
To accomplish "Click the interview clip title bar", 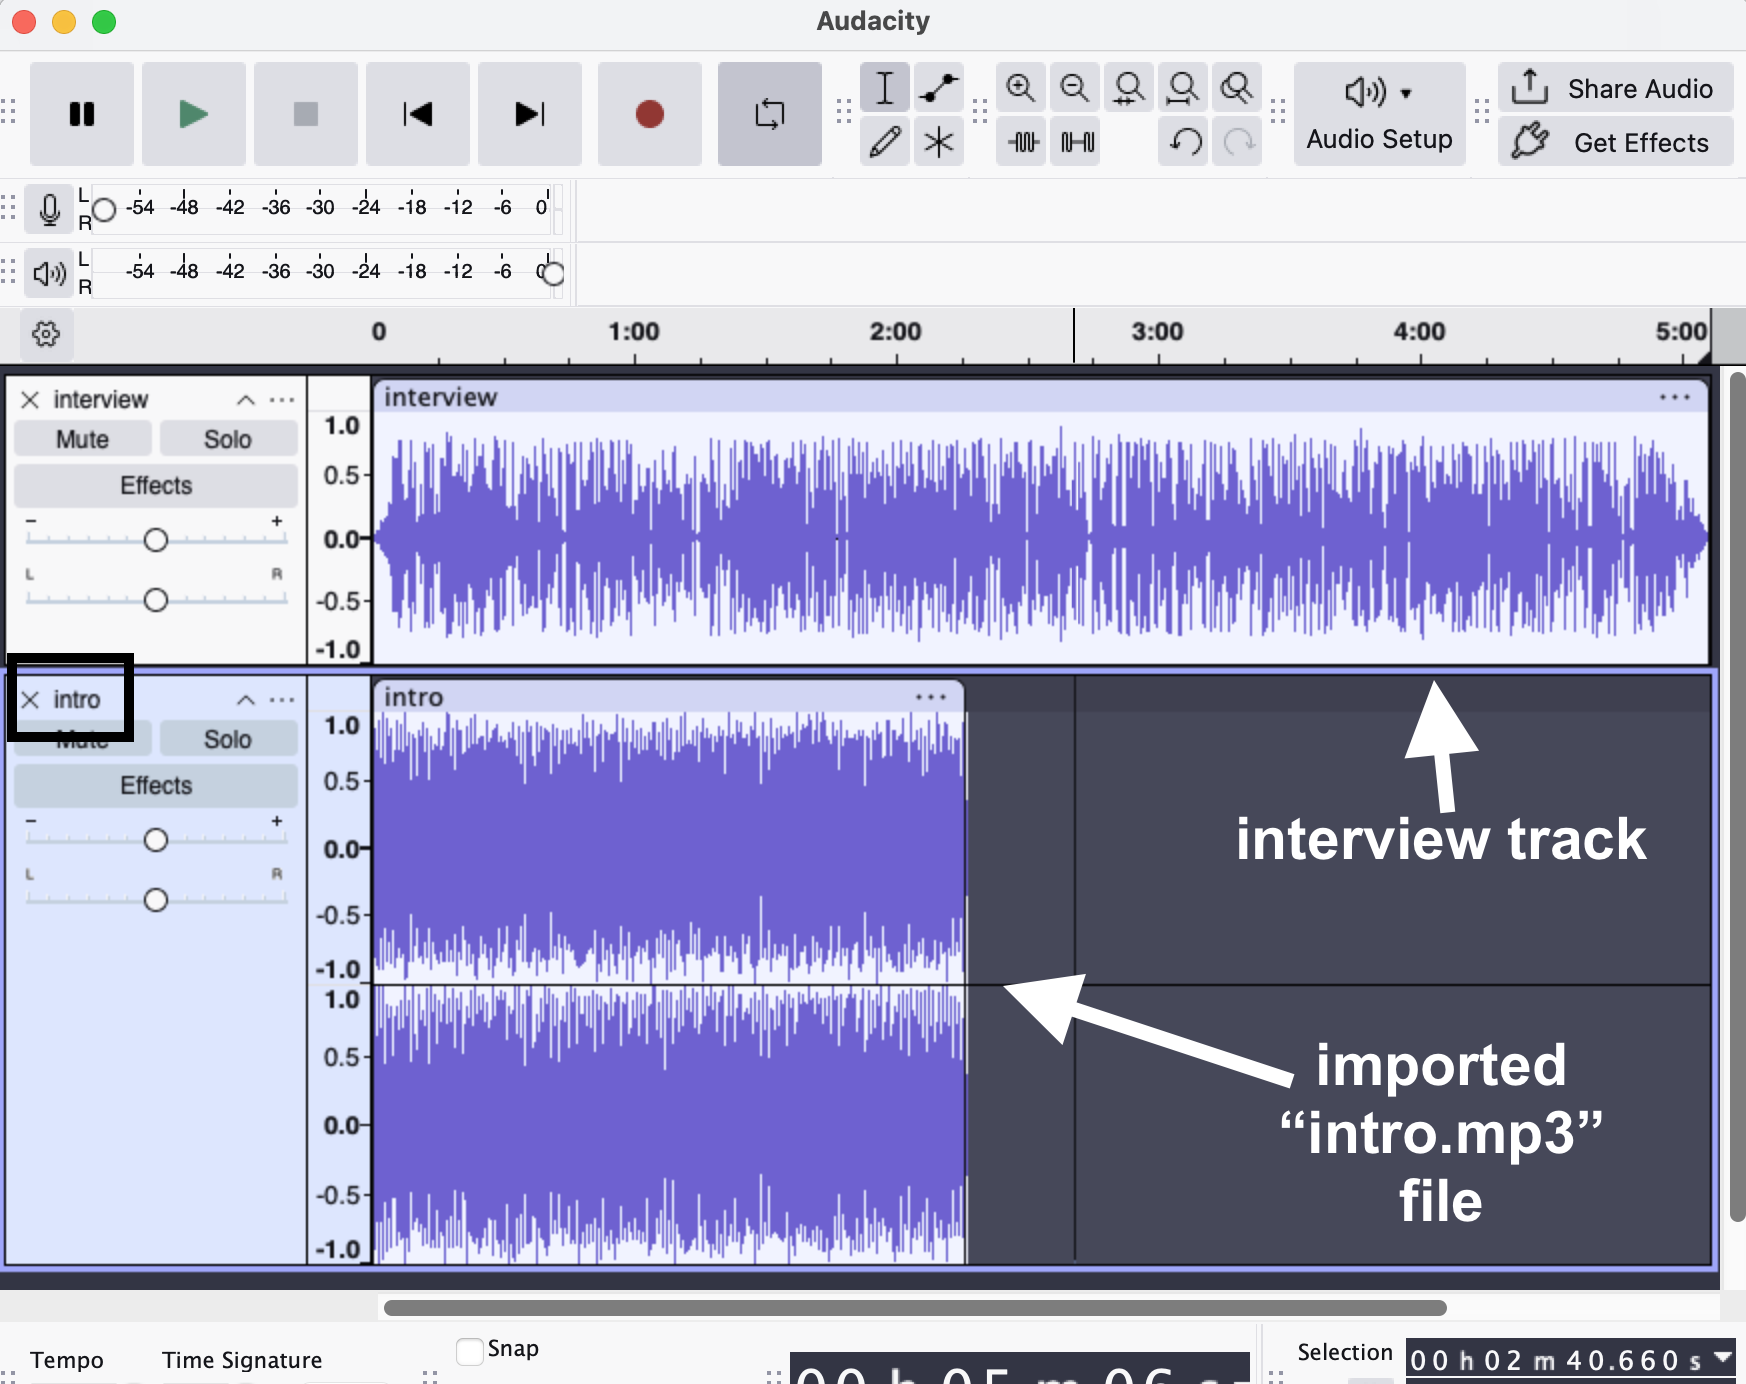I will click(1041, 396).
